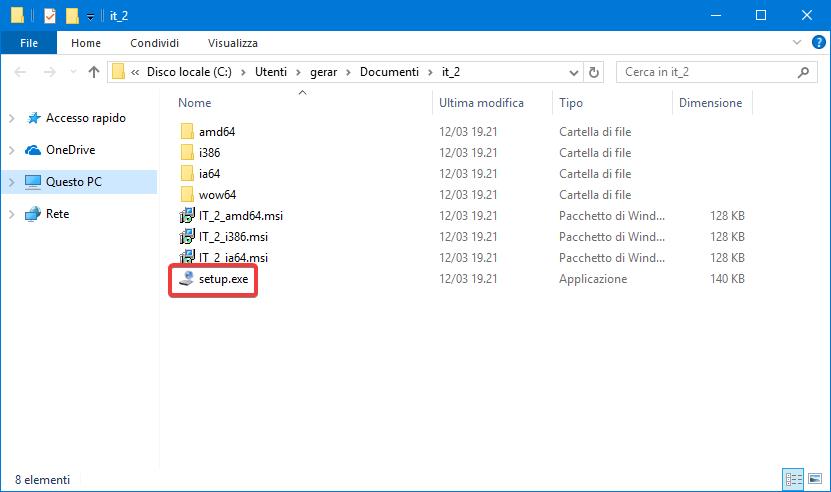The width and height of the screenshot is (831, 492).
Task: Select OneDrive in navigation pane
Action: 70,150
